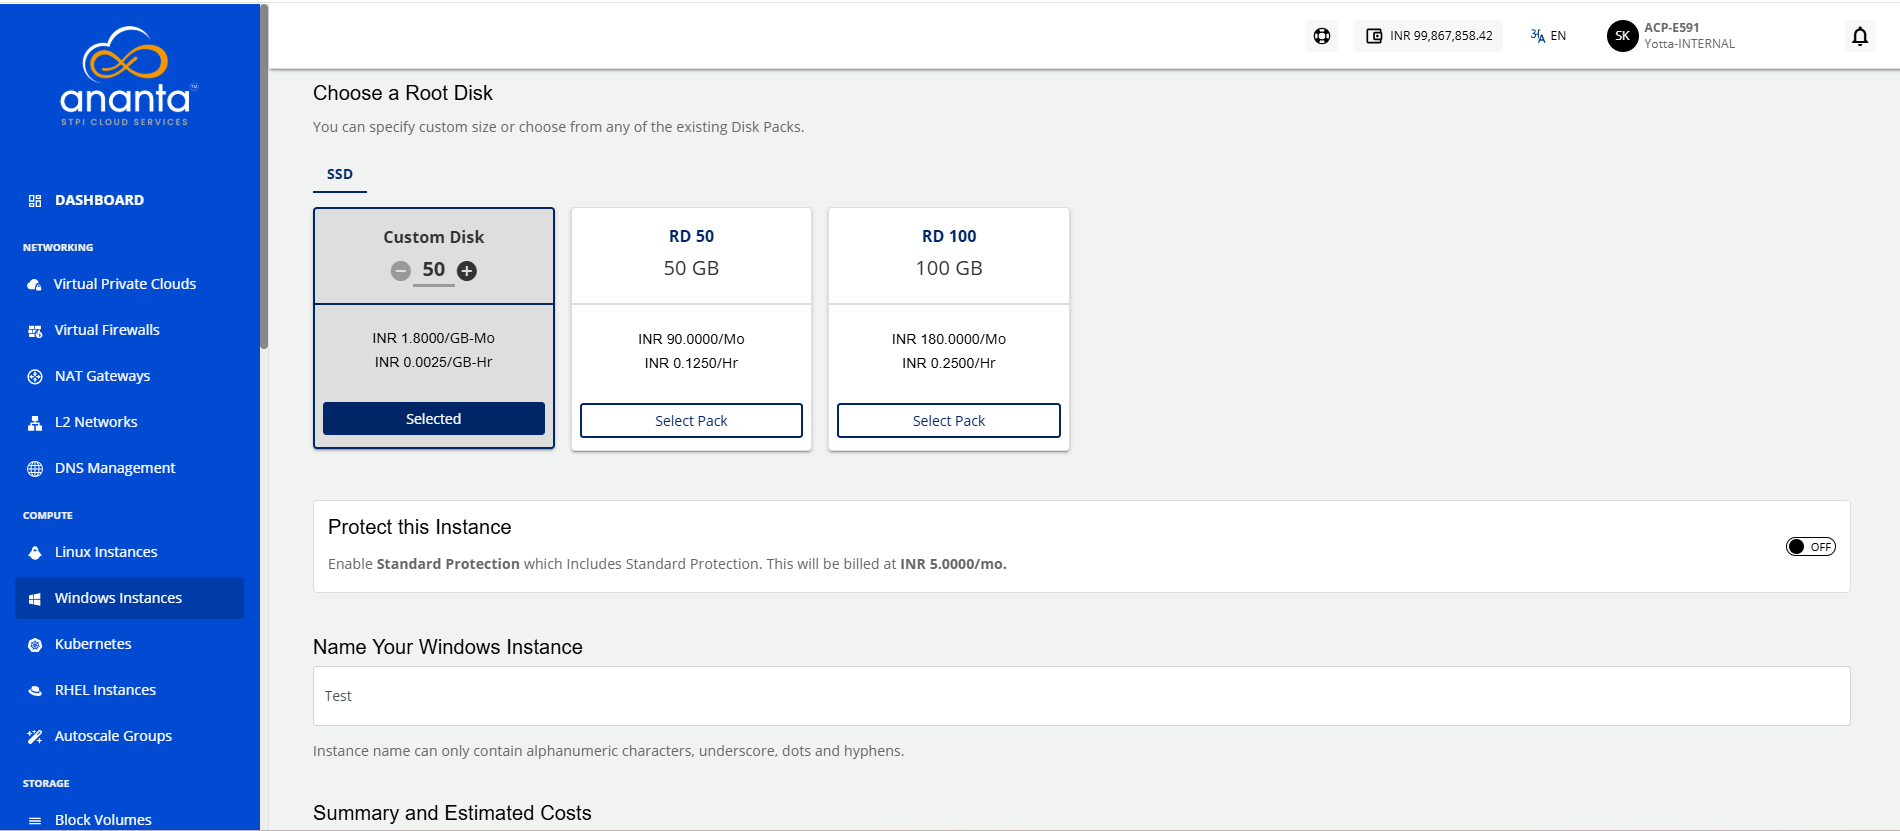1900x831 pixels.
Task: Click the Windows Instances logo icon
Action: click(x=35, y=599)
